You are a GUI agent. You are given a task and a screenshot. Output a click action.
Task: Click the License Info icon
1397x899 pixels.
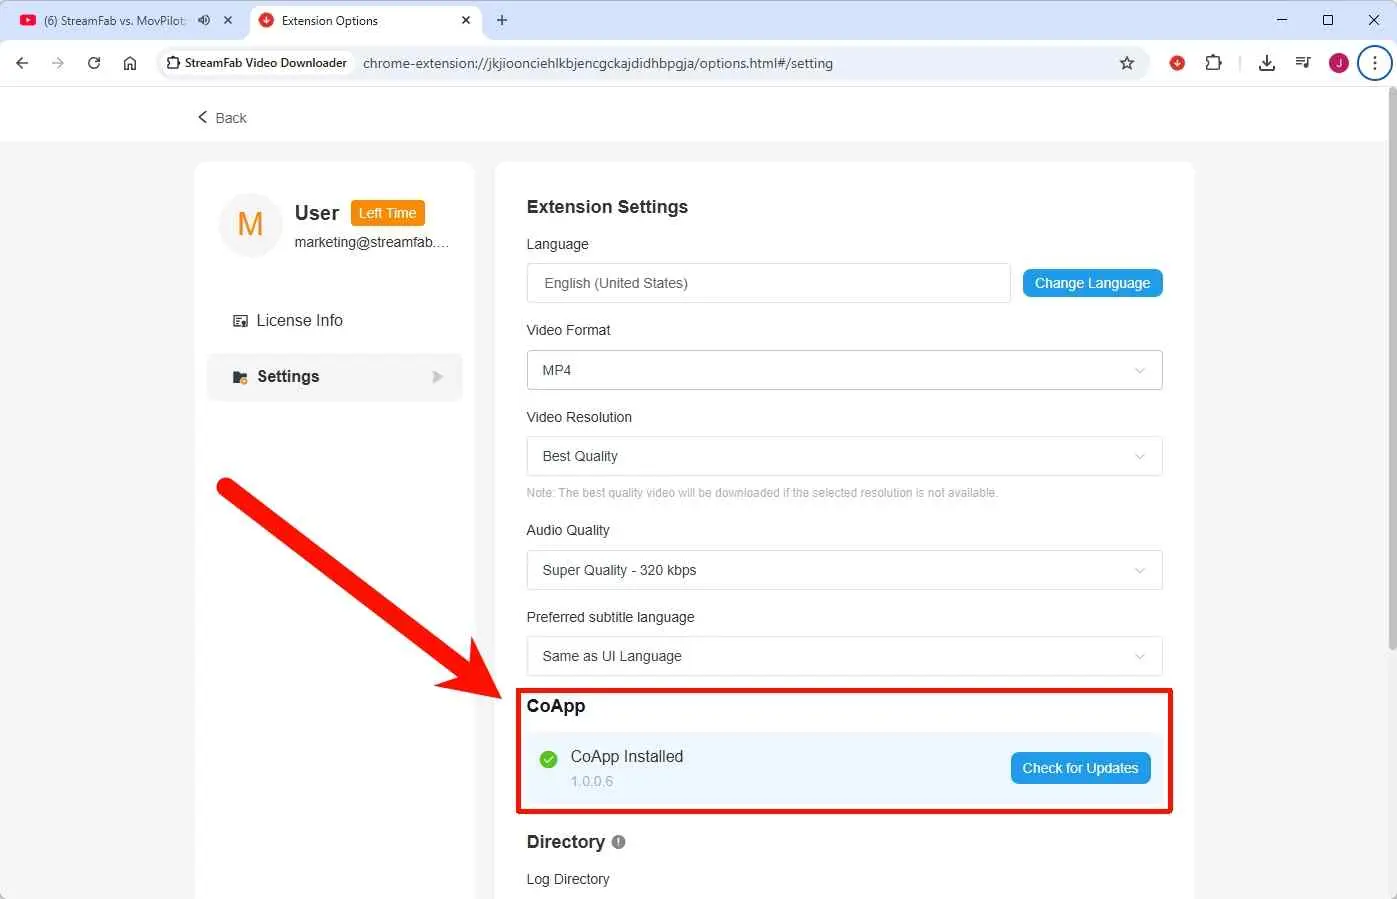[240, 321]
